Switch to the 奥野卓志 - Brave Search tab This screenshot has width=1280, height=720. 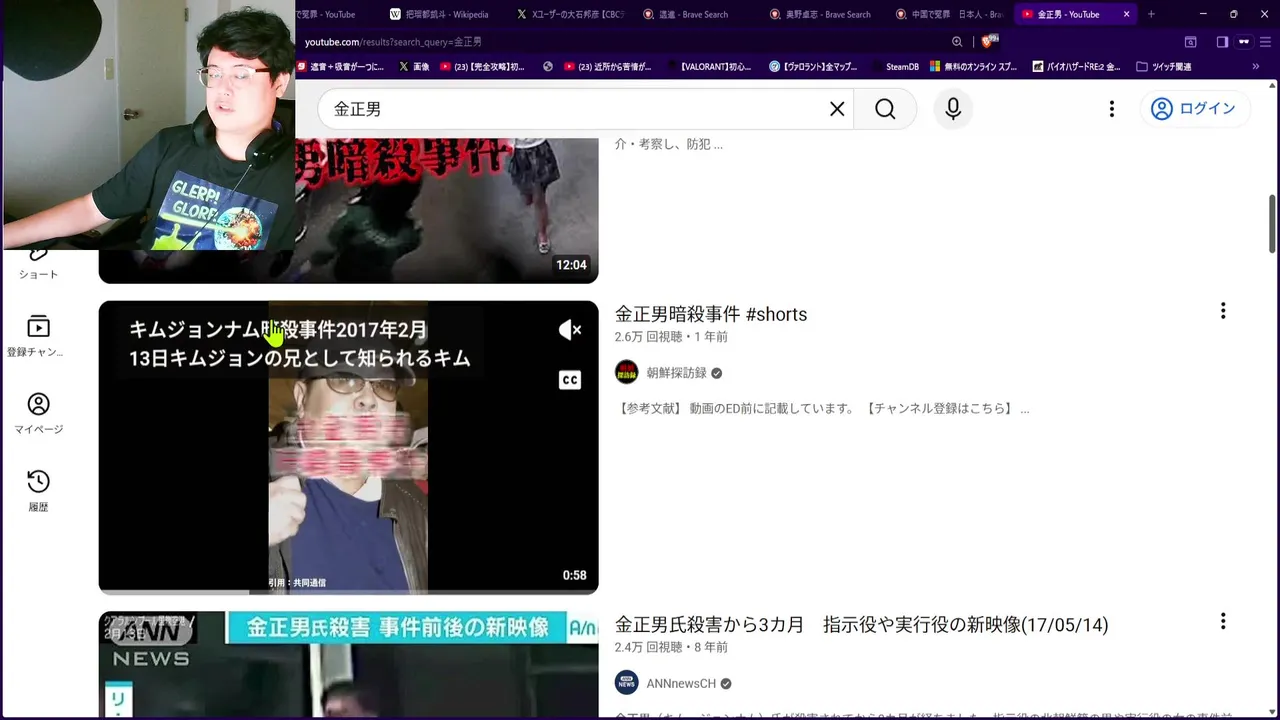[x=821, y=14]
